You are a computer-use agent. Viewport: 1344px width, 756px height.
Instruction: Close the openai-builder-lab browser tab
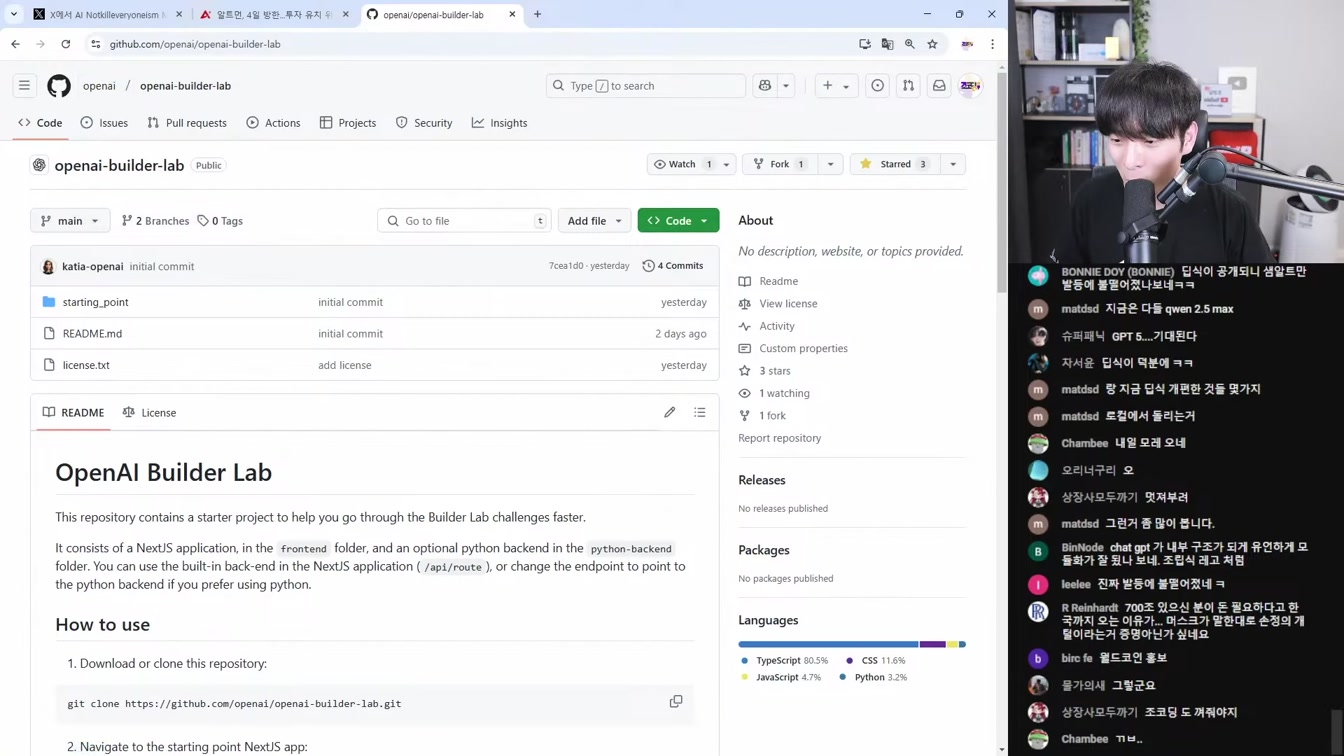[x=512, y=14]
